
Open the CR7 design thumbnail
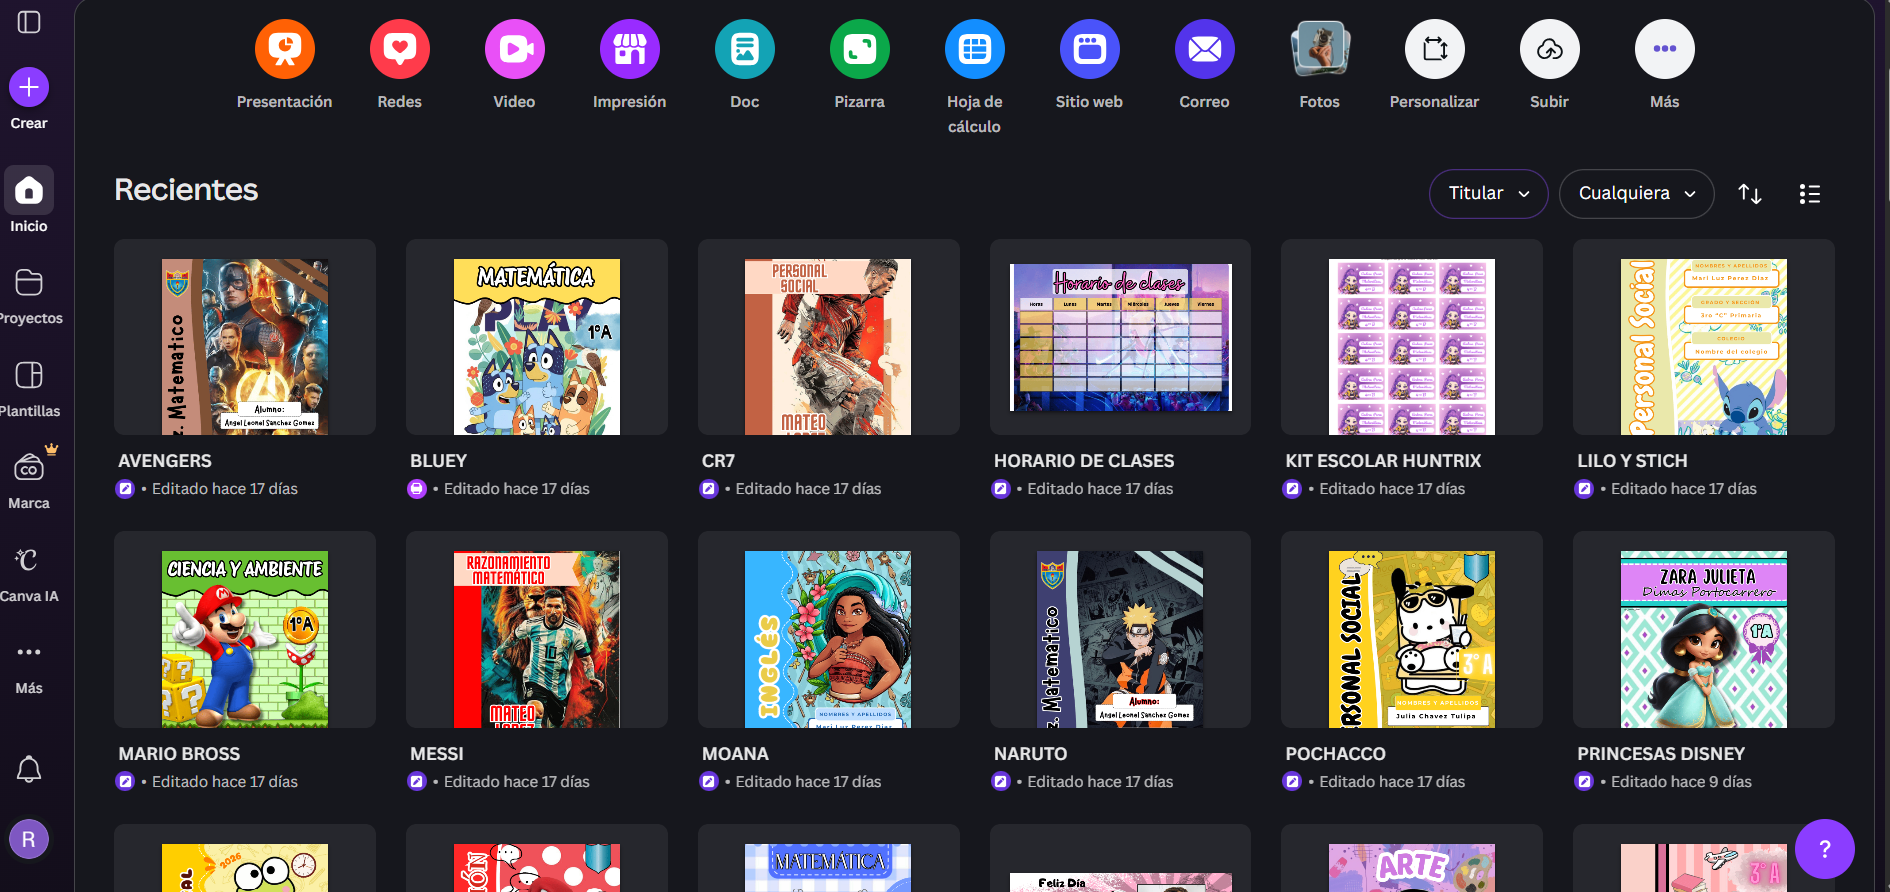pos(829,337)
